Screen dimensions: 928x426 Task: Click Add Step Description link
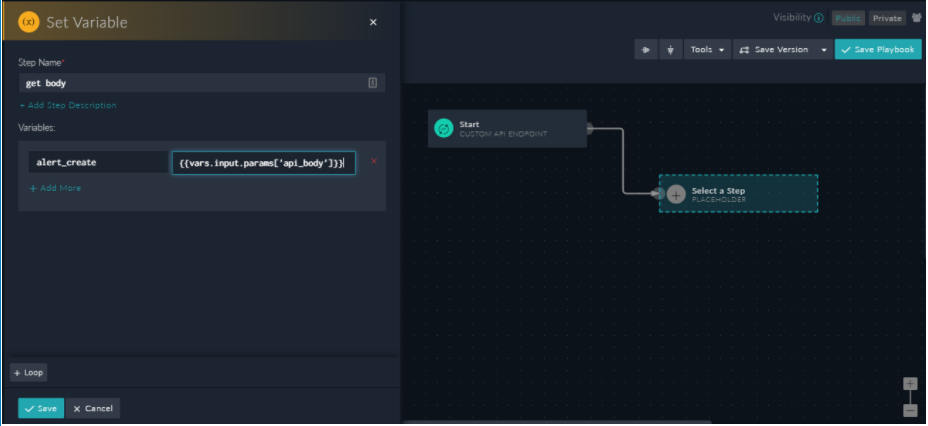click(67, 105)
